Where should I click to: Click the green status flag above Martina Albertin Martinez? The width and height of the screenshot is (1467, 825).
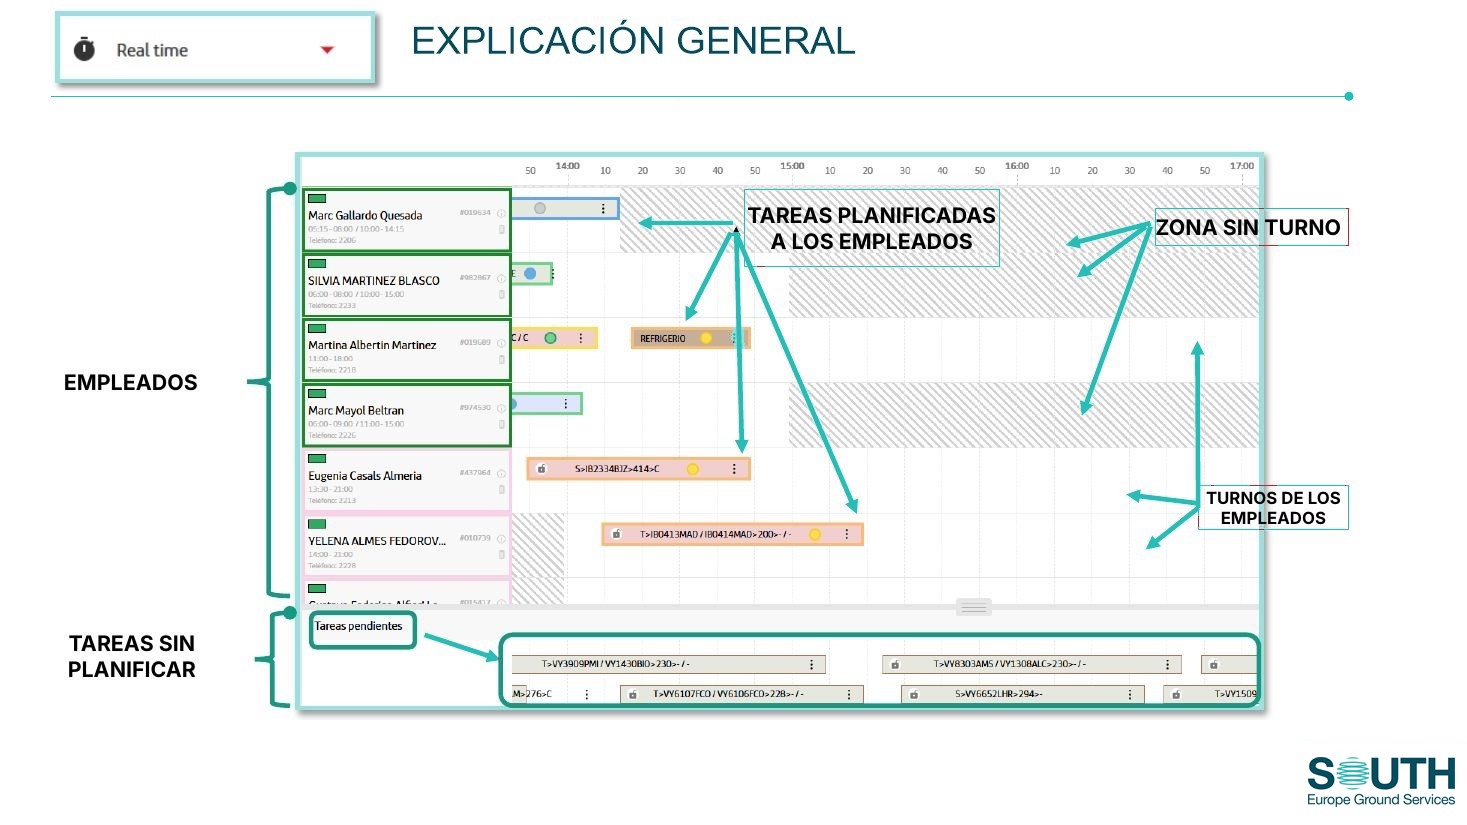[317, 328]
